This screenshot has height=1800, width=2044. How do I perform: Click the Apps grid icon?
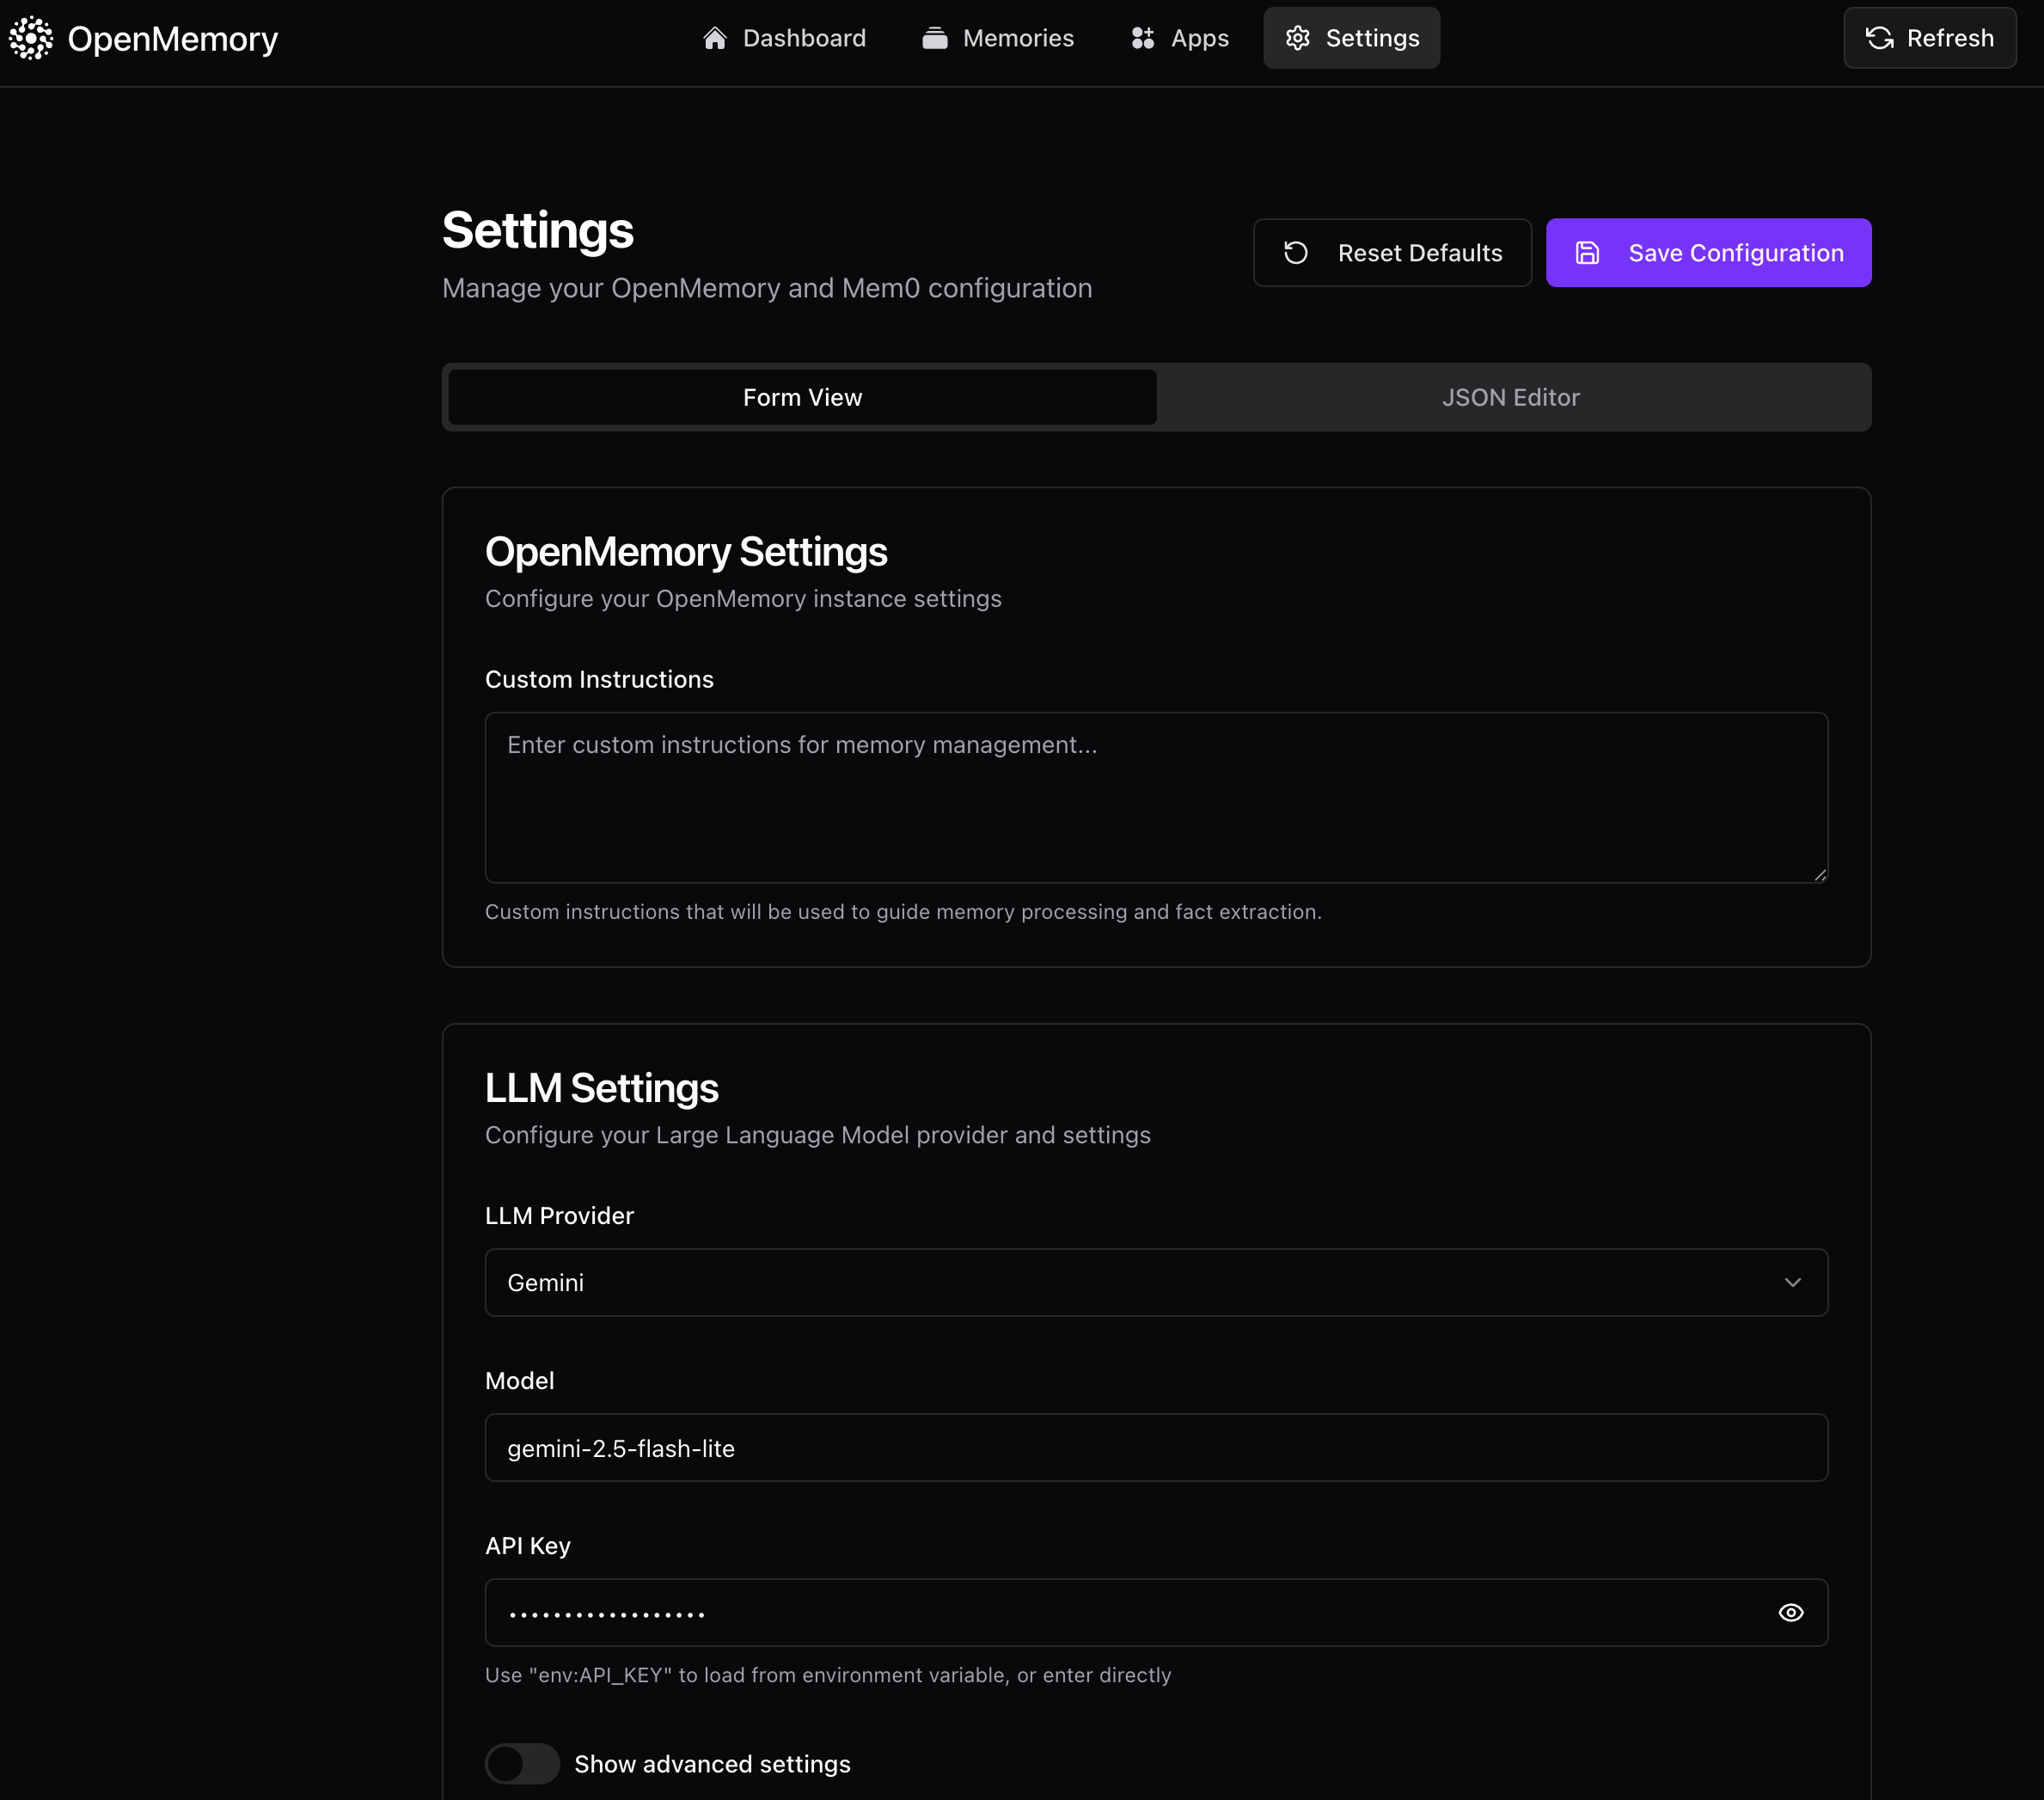coord(1142,38)
